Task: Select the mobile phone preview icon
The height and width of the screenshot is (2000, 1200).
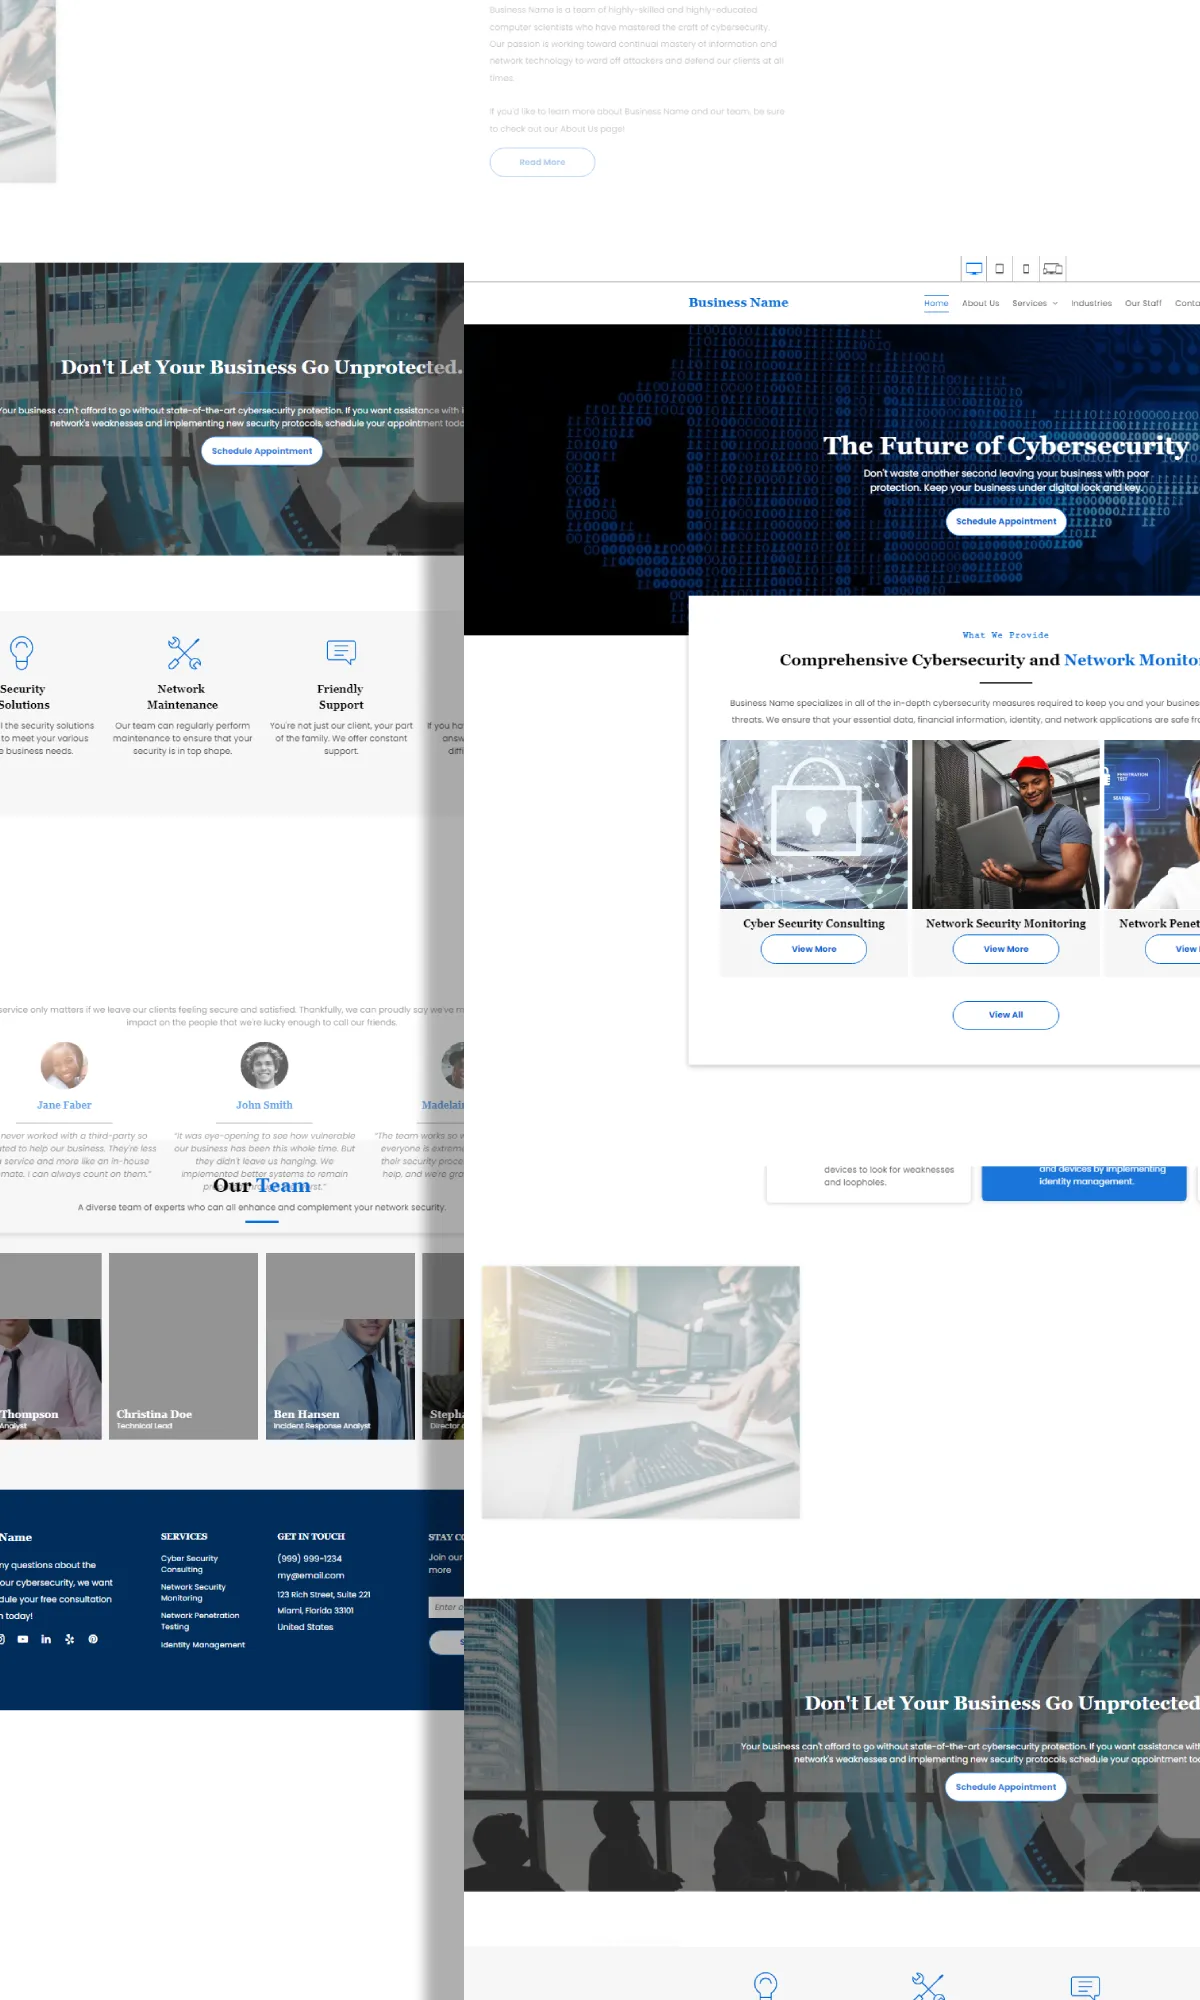Action: point(1026,269)
